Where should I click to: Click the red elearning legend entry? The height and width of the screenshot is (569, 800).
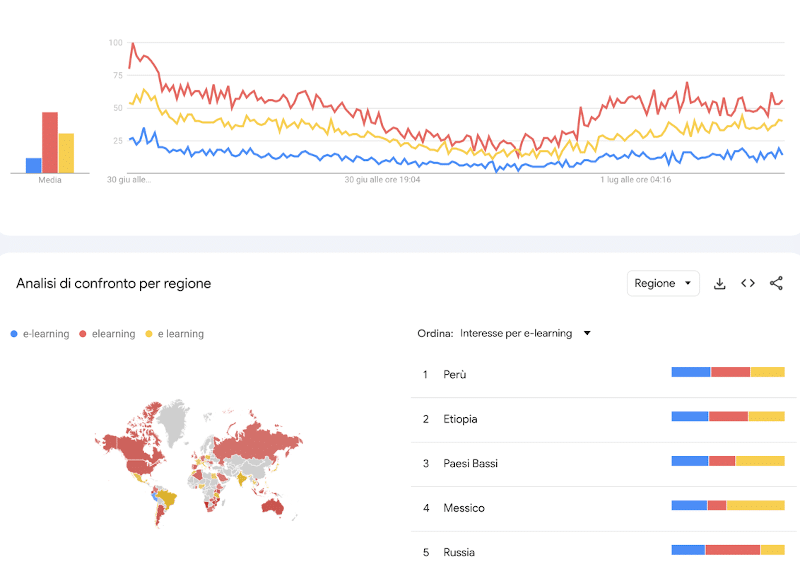[x=107, y=334]
